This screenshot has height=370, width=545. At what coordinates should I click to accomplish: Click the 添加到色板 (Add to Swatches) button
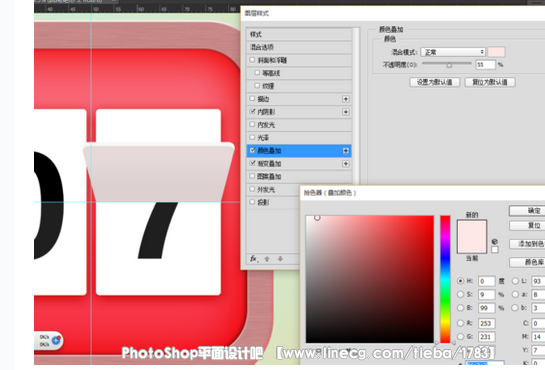[527, 244]
